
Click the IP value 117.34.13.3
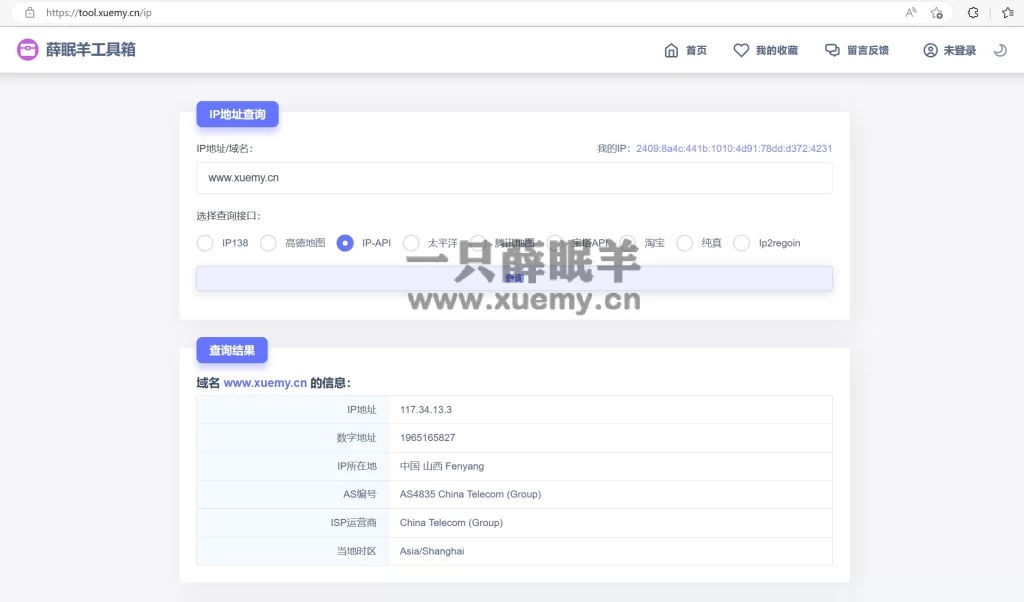426,409
